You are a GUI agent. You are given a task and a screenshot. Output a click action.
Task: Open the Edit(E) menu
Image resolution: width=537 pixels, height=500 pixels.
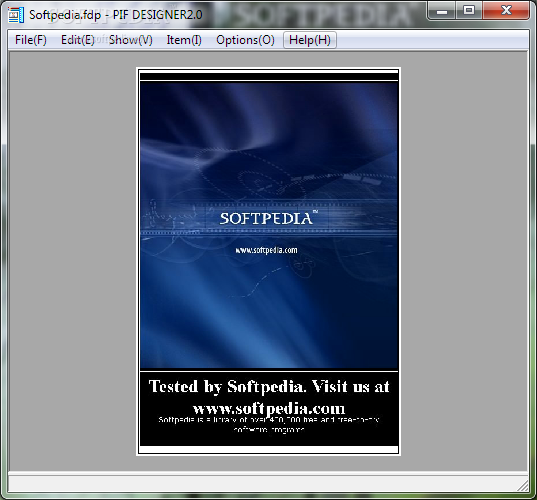point(77,40)
